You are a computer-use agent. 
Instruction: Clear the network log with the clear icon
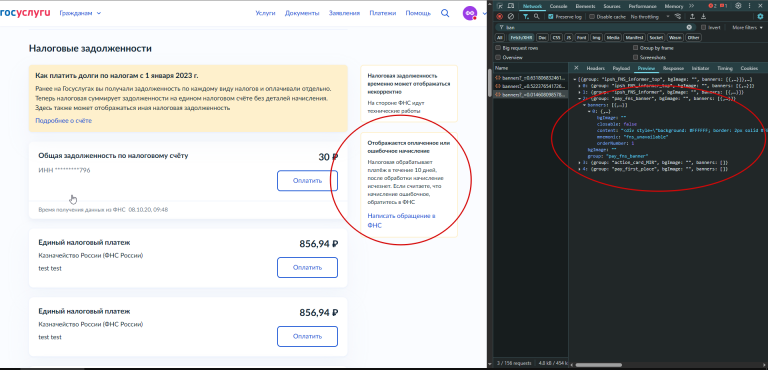511,16
